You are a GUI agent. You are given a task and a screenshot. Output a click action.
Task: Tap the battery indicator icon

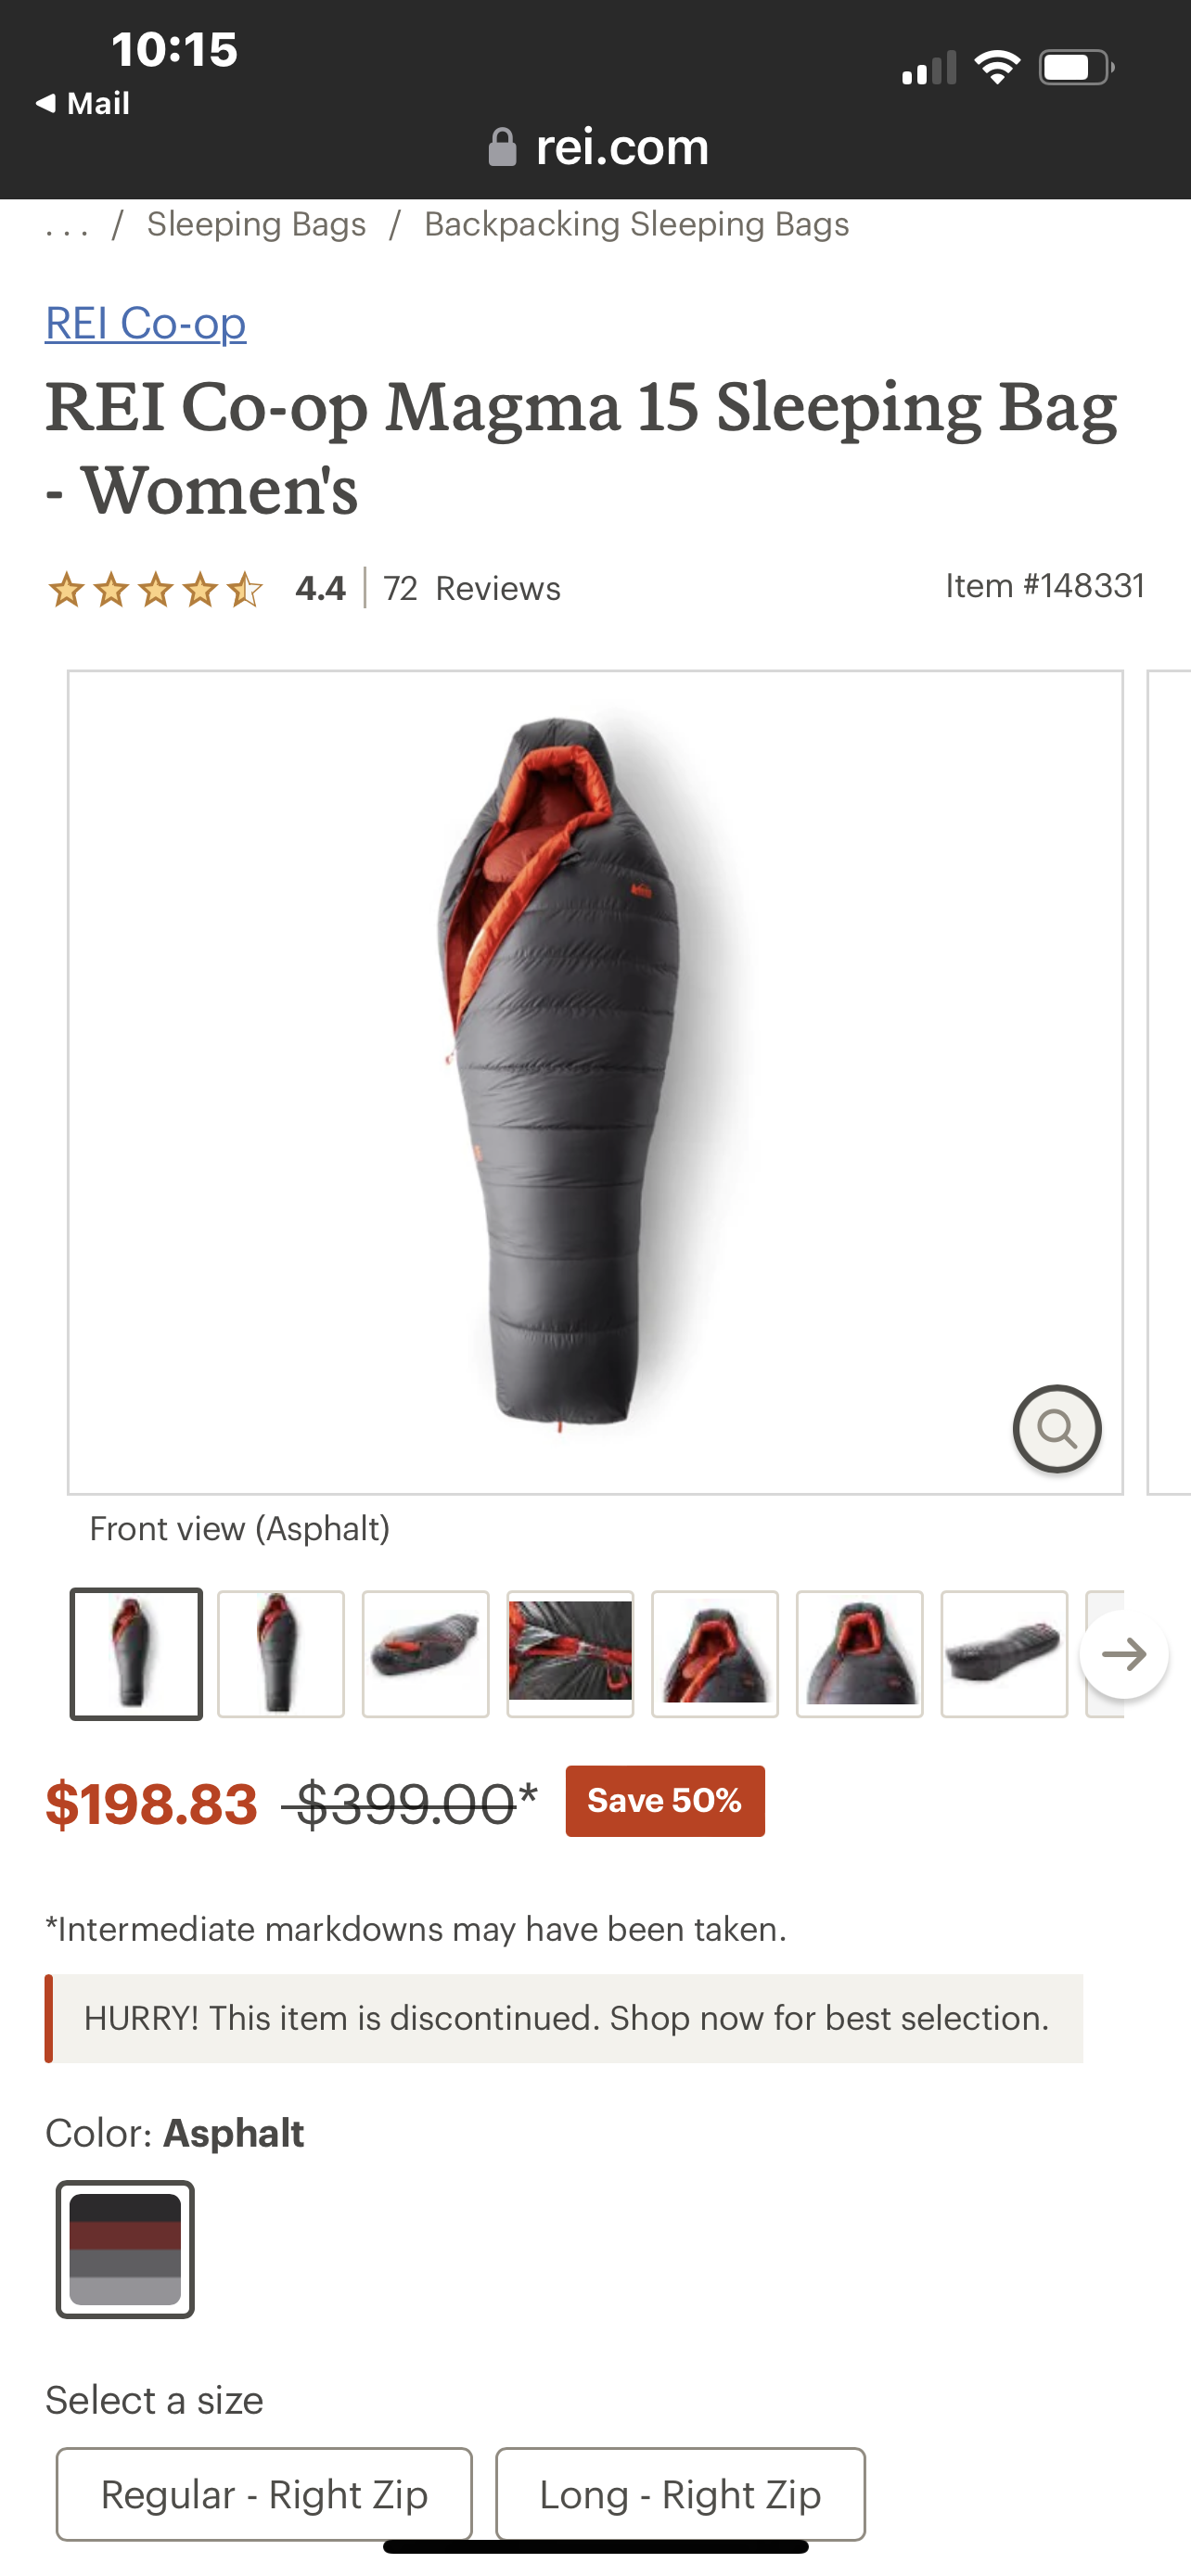(1076, 68)
